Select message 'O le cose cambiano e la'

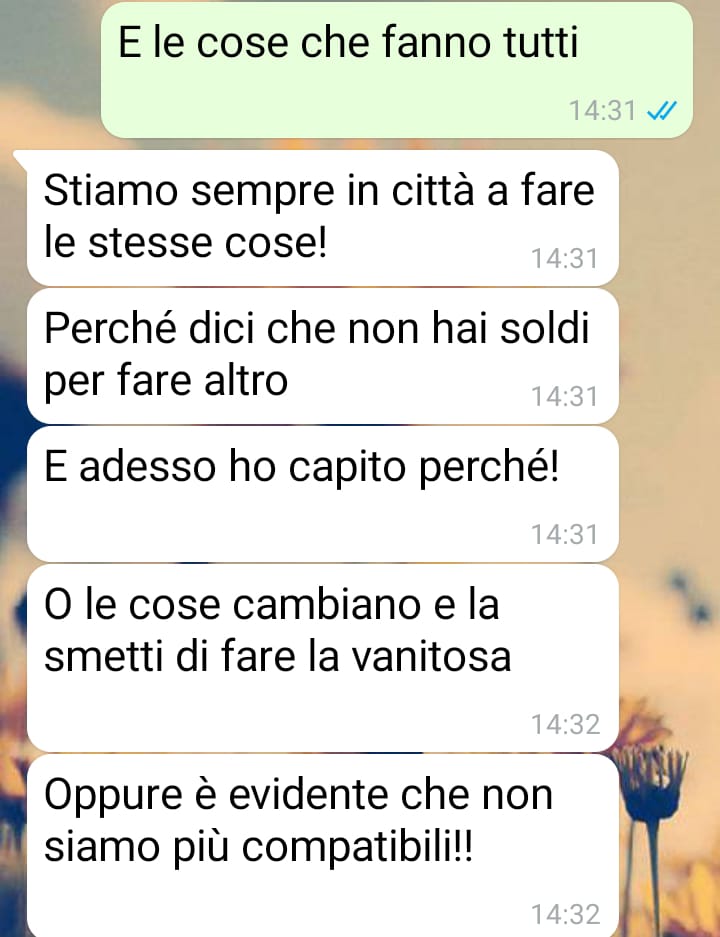pyautogui.click(x=323, y=658)
